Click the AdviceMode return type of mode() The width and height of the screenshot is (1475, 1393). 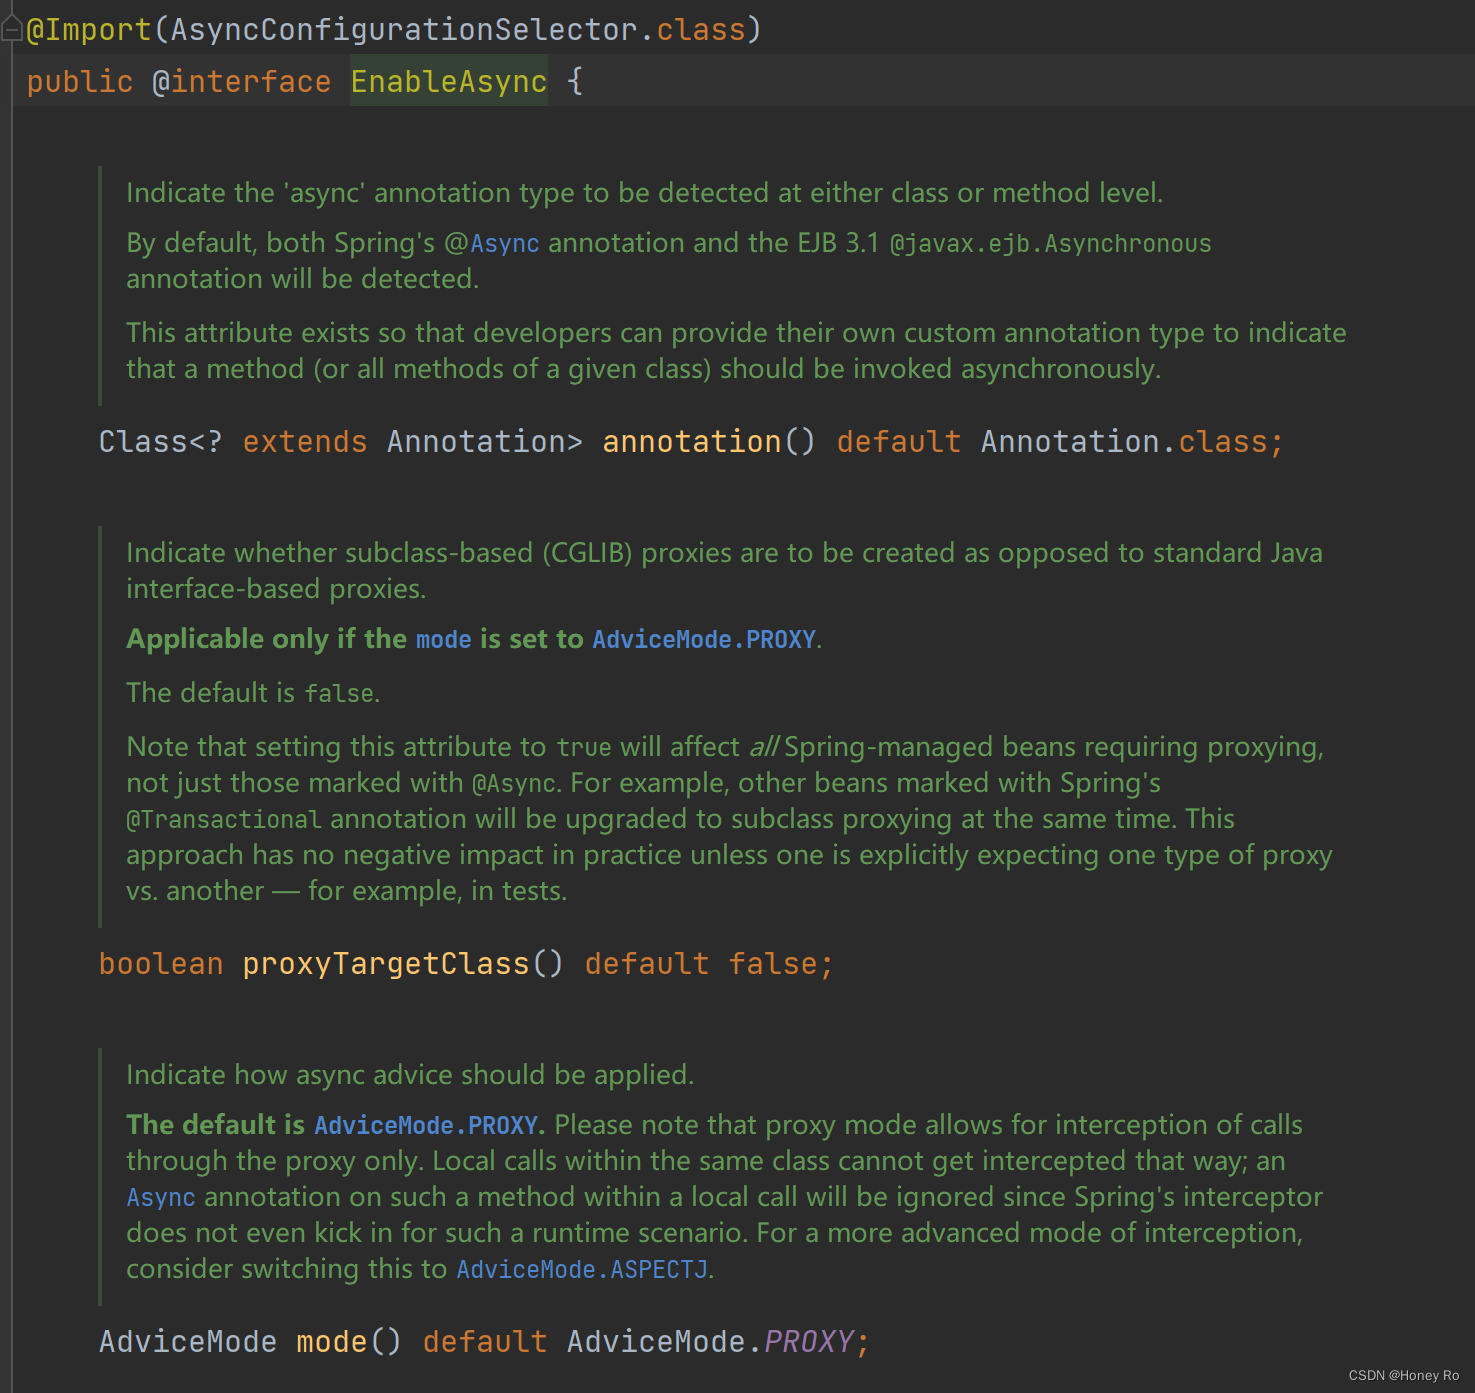click(188, 1342)
